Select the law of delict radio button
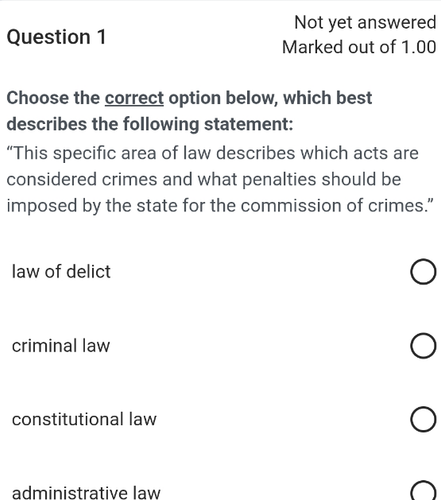This screenshot has height=500, width=441. coord(423,271)
